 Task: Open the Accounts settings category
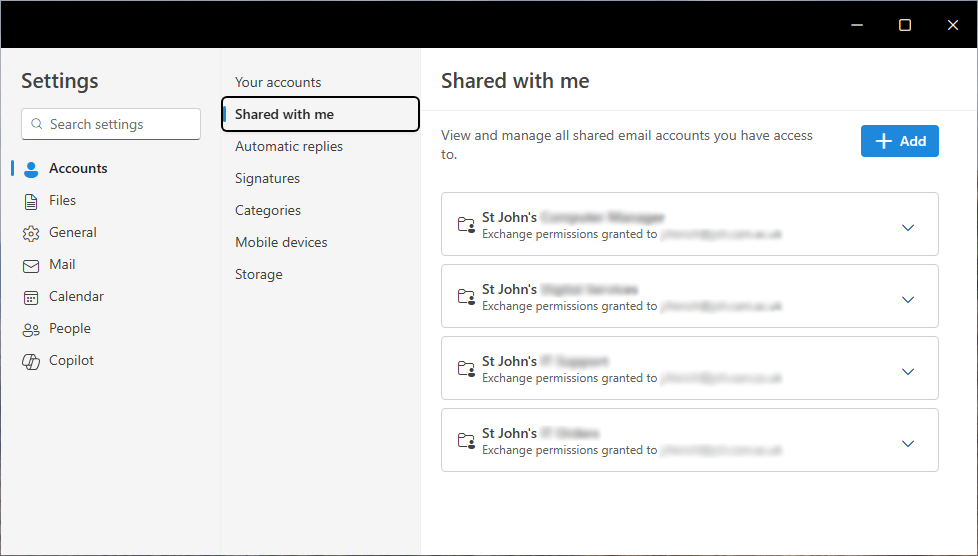(78, 168)
